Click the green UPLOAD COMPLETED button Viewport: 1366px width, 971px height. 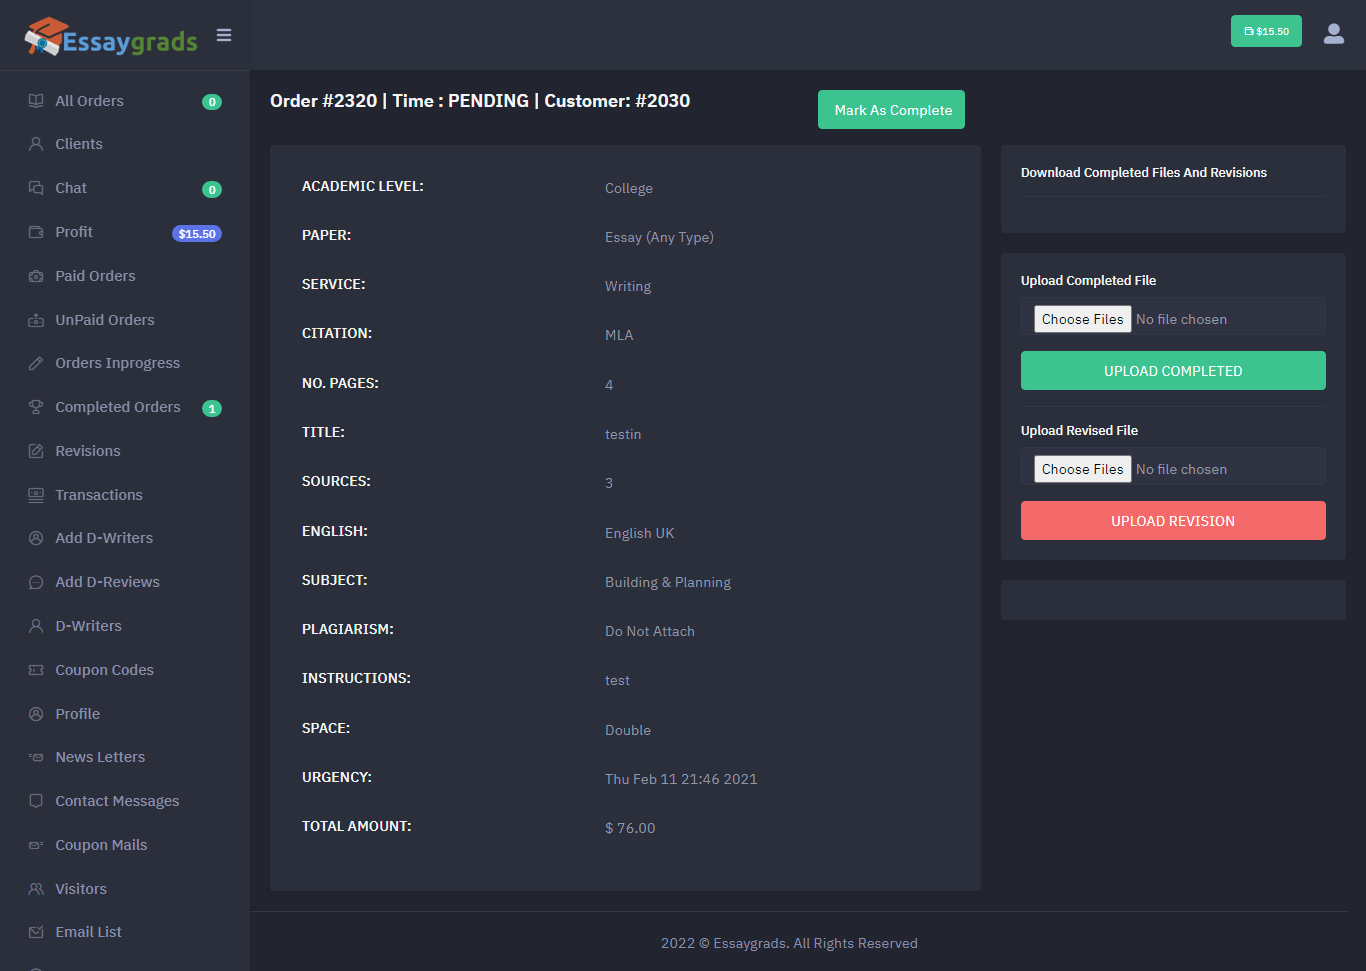(x=1172, y=371)
